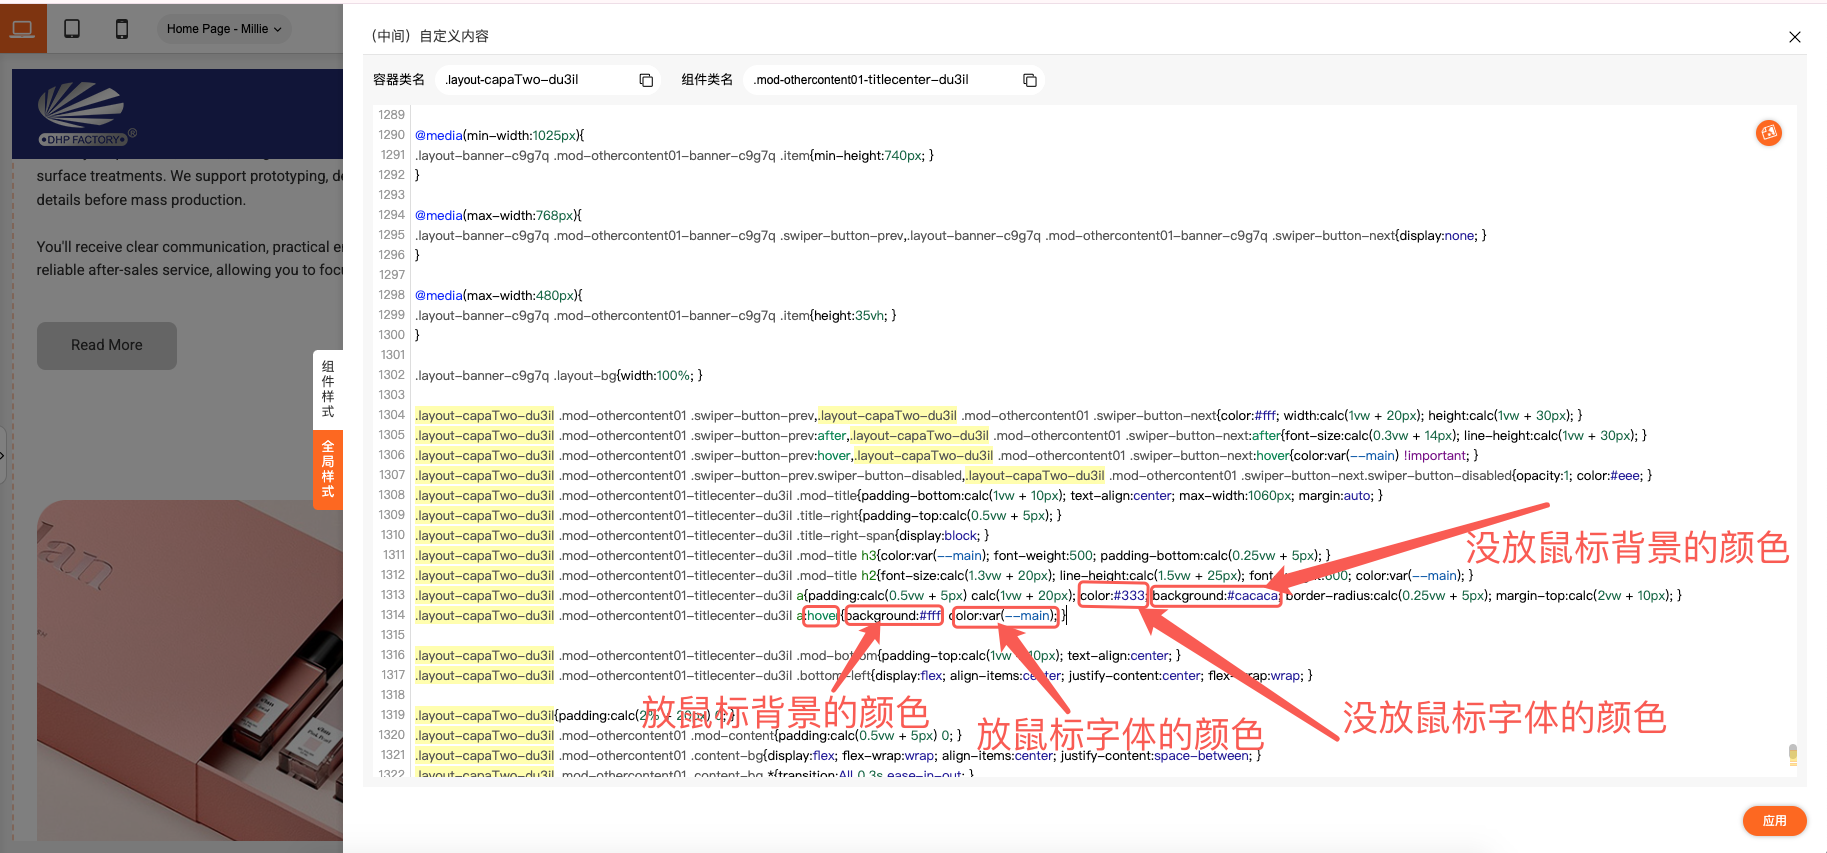Click the code editor vertical scrollbar thumb
The width and height of the screenshot is (1827, 853).
tap(1792, 754)
